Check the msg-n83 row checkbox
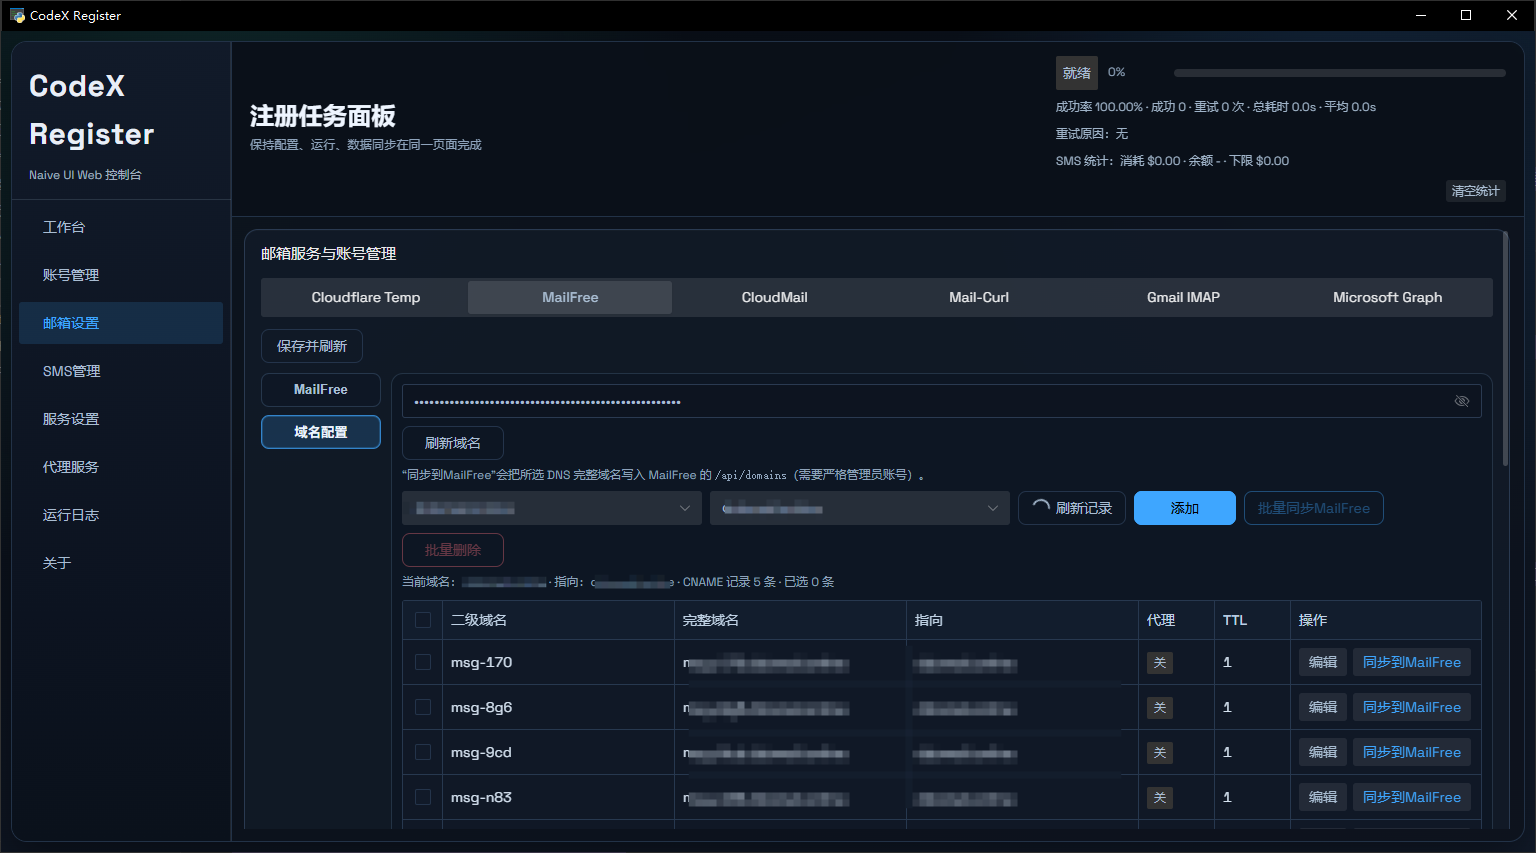Image resolution: width=1536 pixels, height=853 pixels. 423,797
